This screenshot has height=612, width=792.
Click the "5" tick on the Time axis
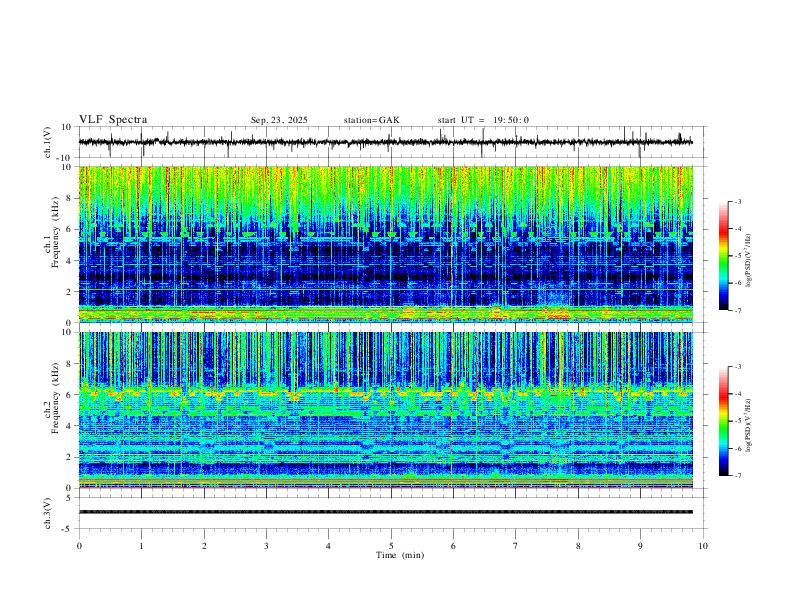pyautogui.click(x=391, y=546)
